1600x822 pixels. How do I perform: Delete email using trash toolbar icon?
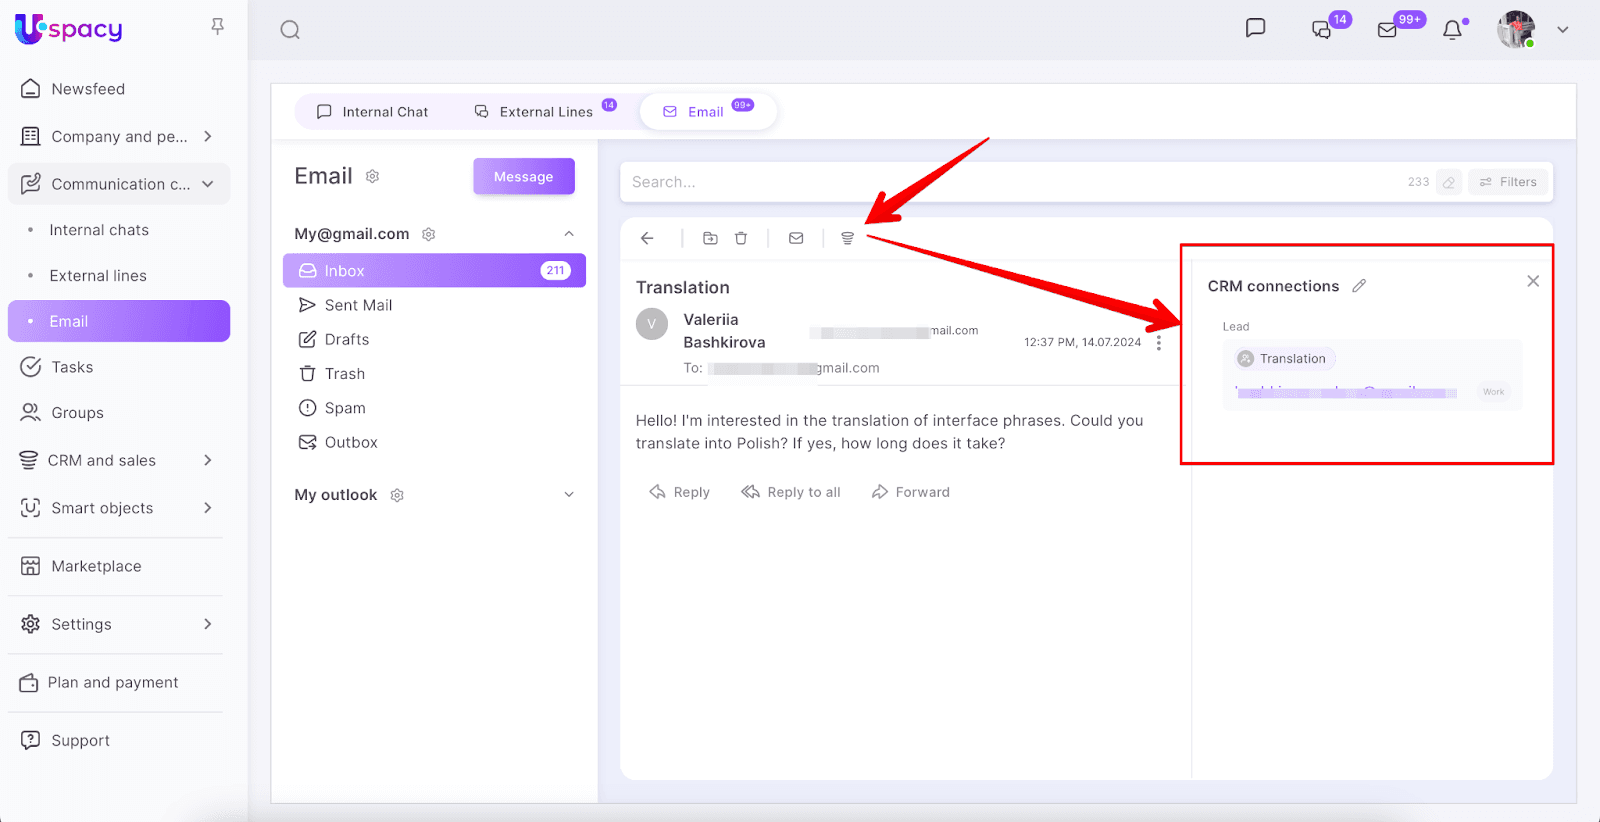(741, 238)
